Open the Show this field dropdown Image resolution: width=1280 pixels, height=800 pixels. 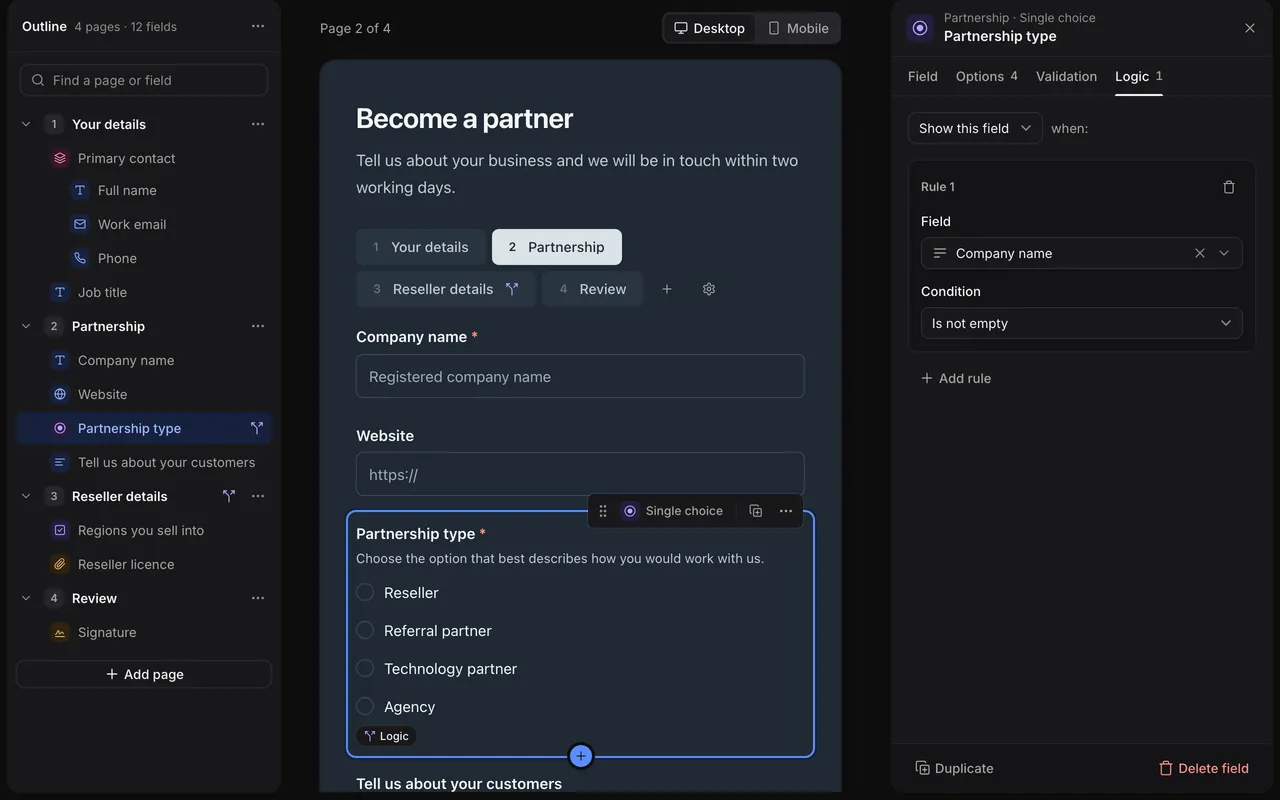tap(975, 128)
